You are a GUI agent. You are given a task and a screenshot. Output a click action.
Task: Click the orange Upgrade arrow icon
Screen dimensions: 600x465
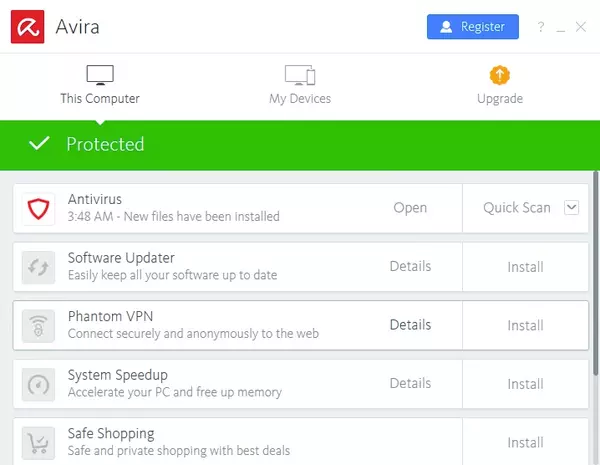[499, 76]
